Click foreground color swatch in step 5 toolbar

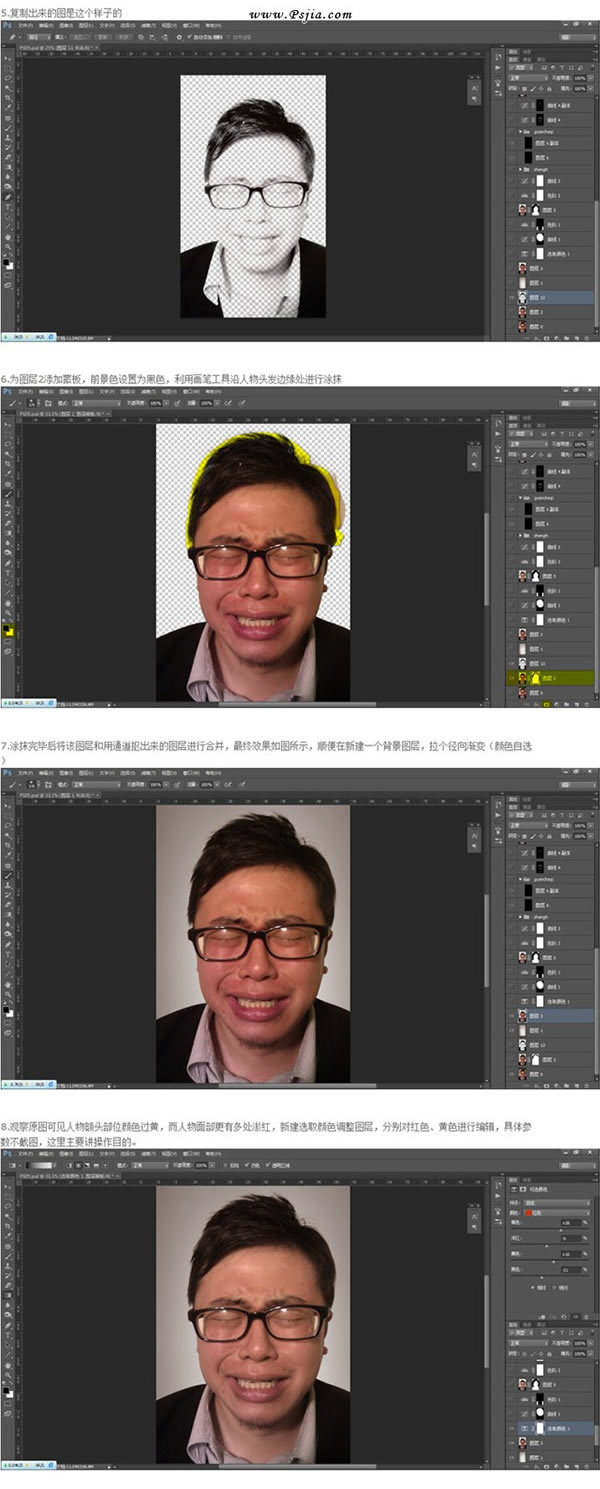tap(6, 261)
